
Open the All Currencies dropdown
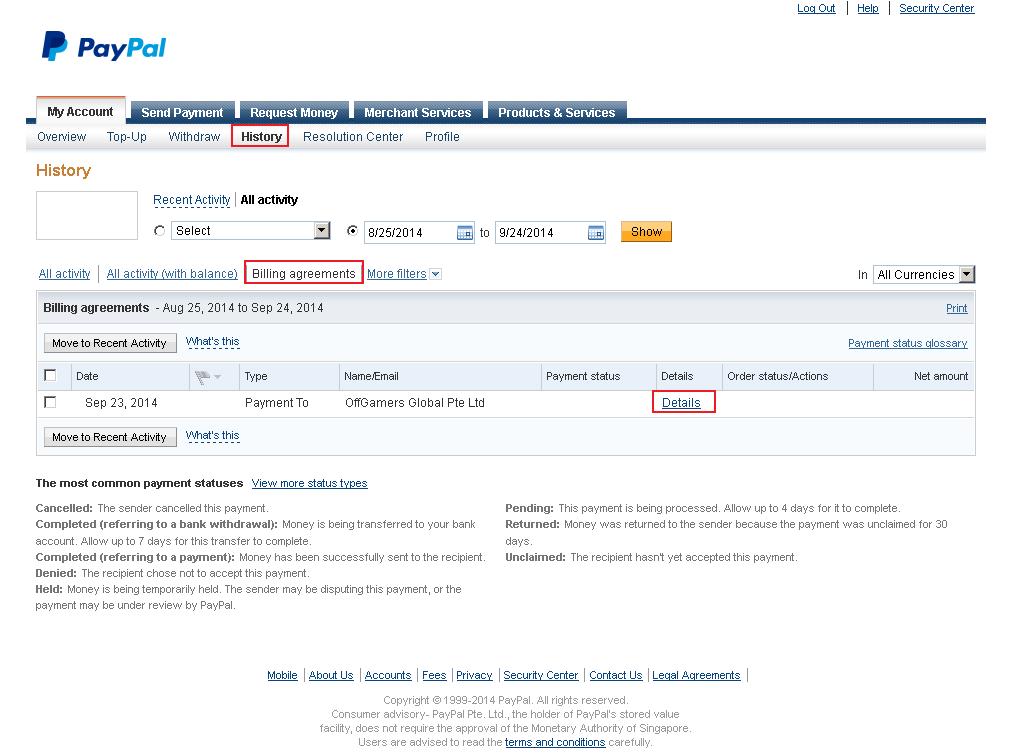click(922, 274)
